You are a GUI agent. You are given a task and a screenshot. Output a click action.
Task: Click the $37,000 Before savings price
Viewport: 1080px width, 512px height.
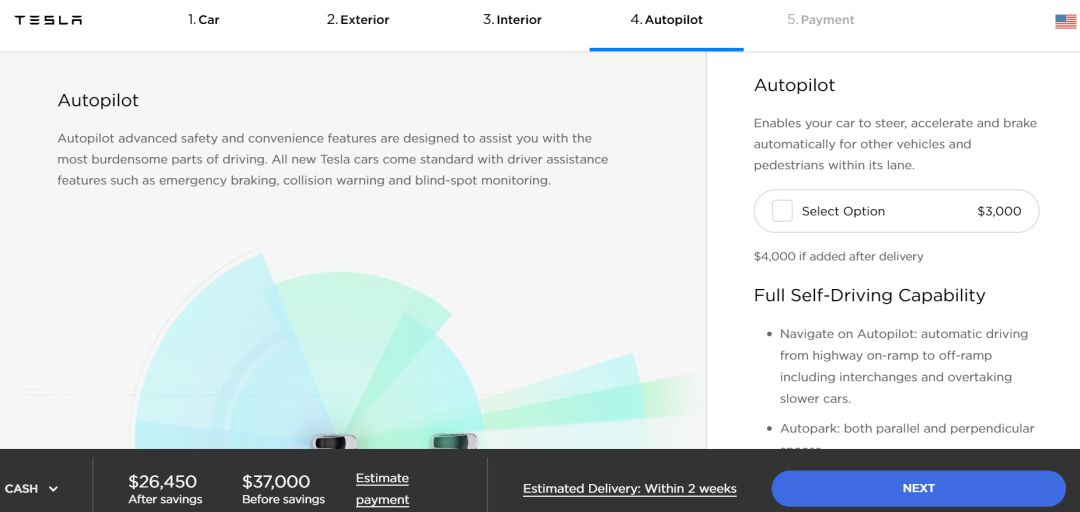pyautogui.click(x=283, y=489)
